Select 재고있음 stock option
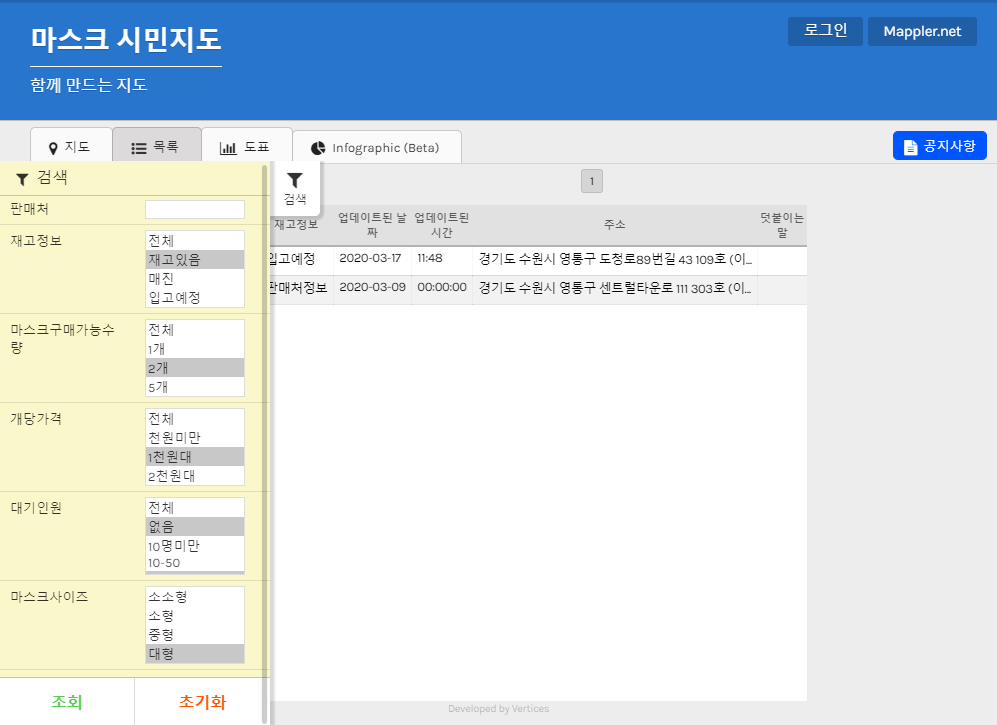The height and width of the screenshot is (725, 997). [195, 259]
